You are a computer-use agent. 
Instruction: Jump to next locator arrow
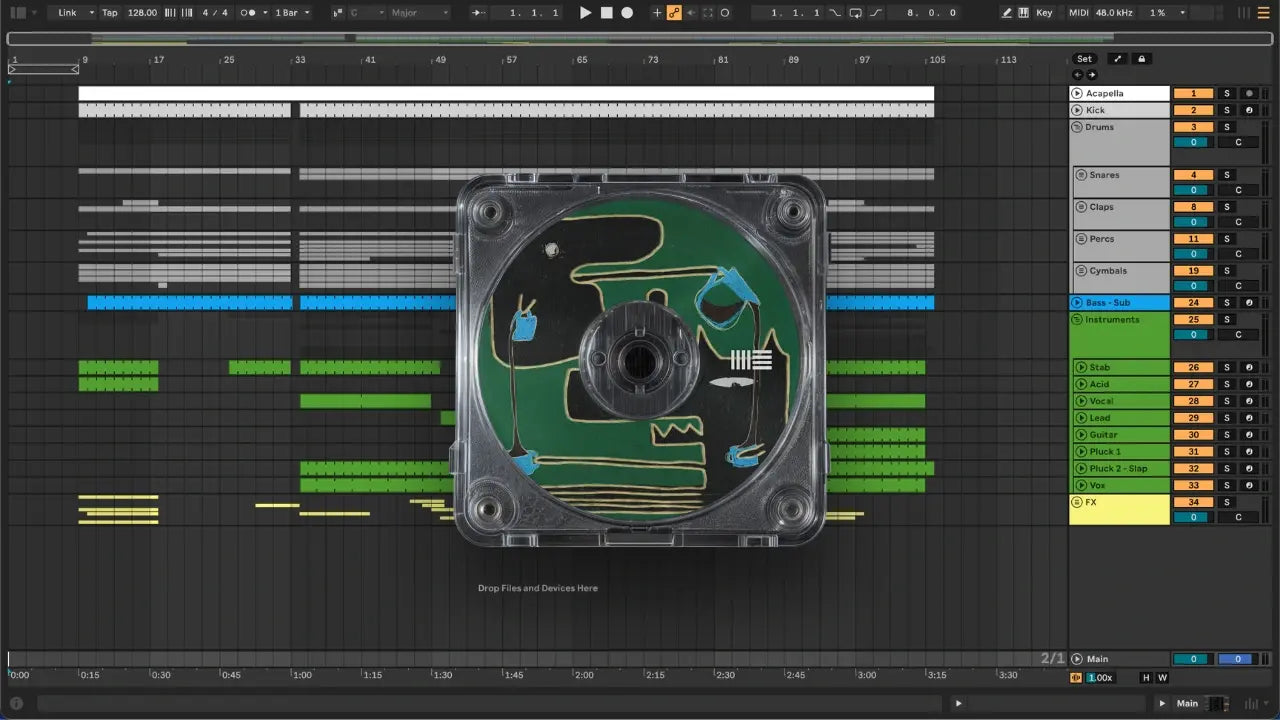pyautogui.click(x=1091, y=74)
